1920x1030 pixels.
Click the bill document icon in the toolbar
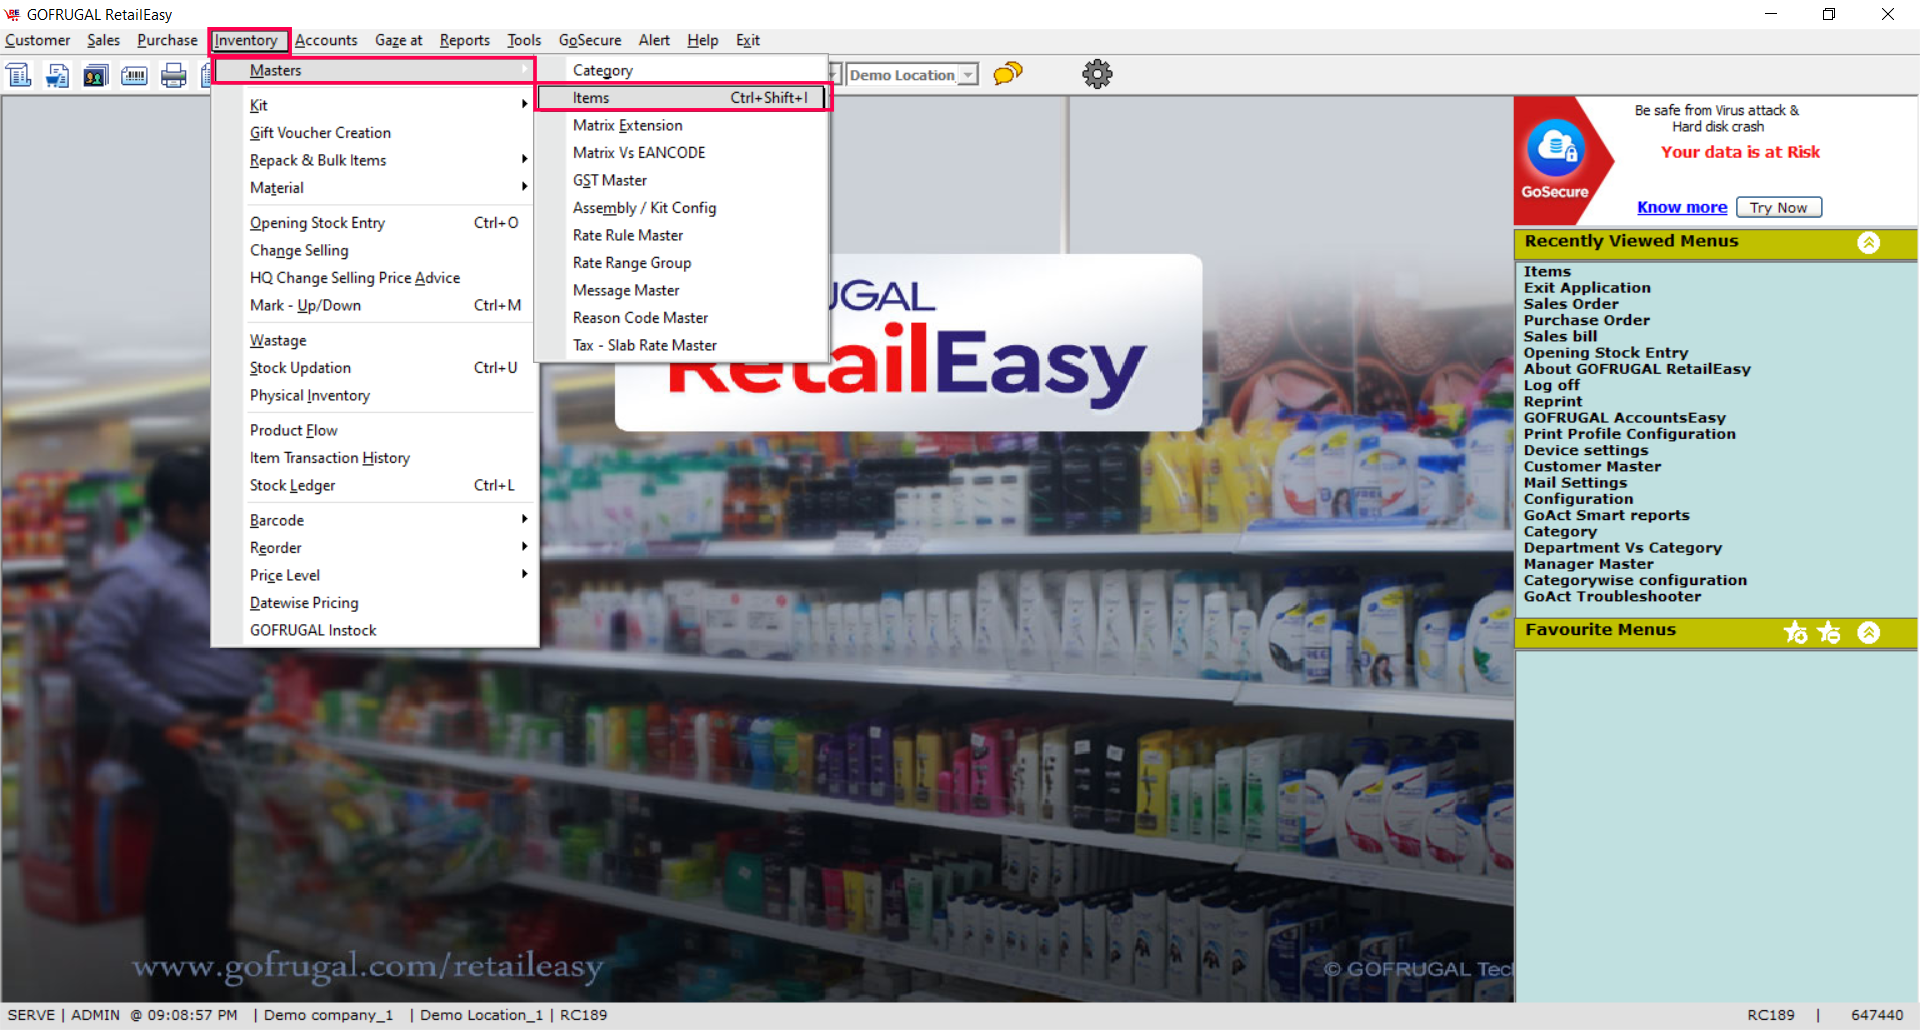(19, 75)
